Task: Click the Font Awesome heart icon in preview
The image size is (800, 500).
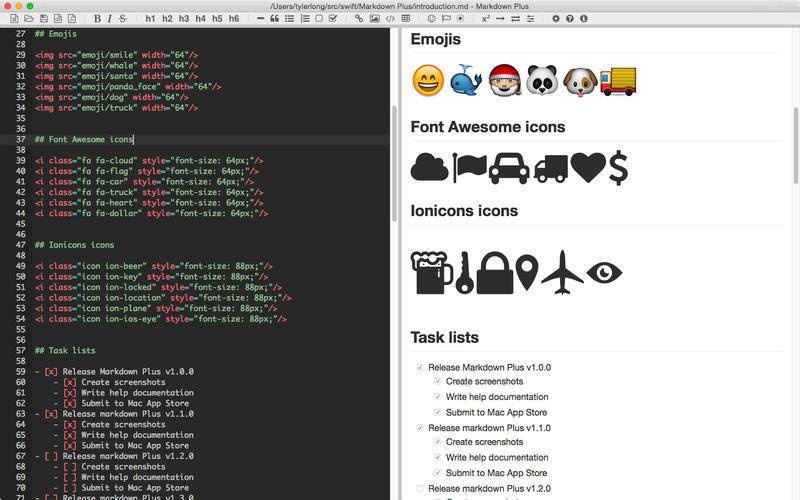Action: 588,167
